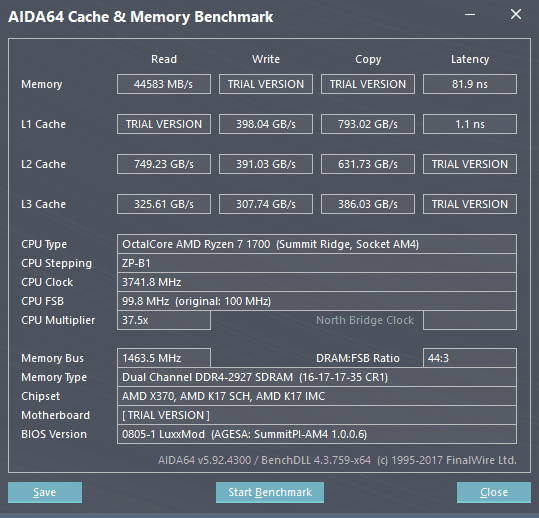539x518 pixels.
Task: Click the DRAM:FSB Ratio label
Action: point(358,358)
